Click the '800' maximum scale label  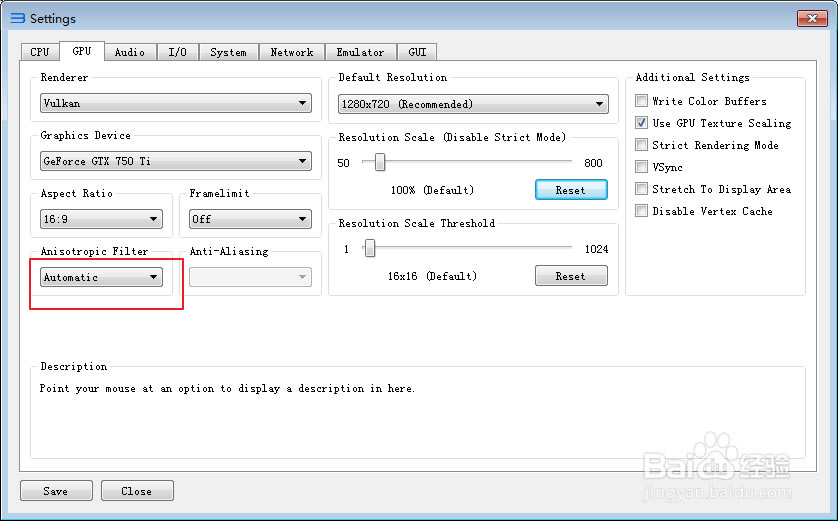pos(593,163)
